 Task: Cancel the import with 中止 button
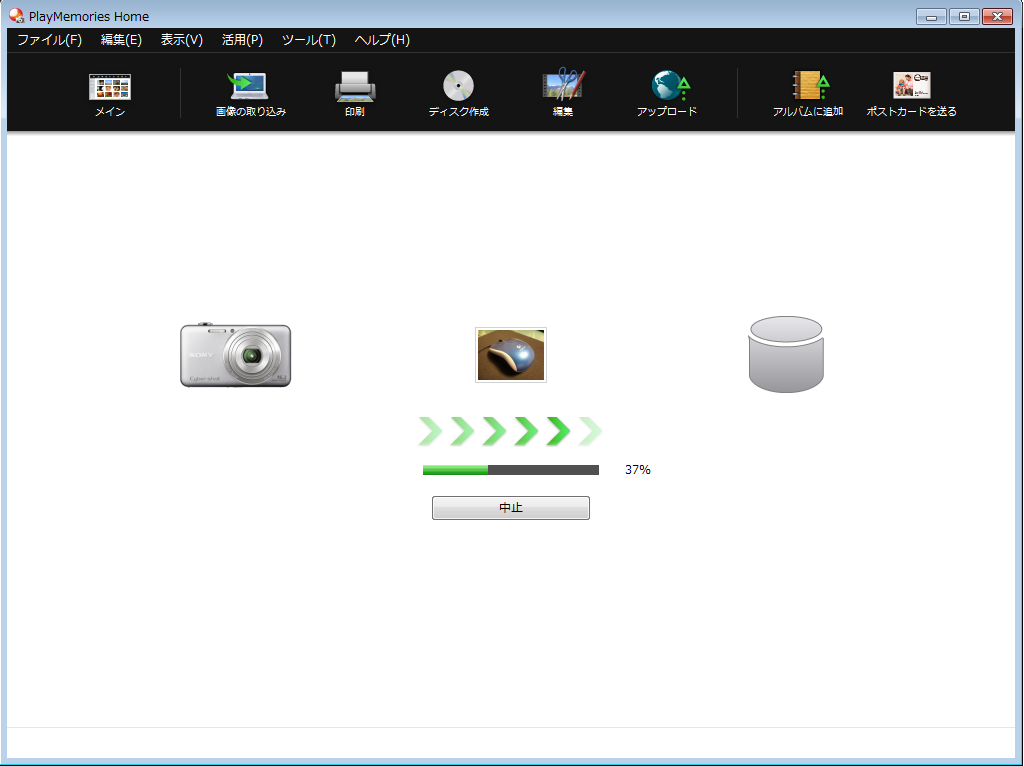(511, 508)
